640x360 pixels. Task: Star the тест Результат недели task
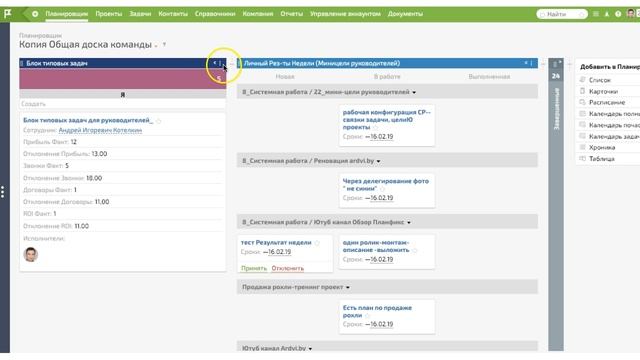coord(317,243)
